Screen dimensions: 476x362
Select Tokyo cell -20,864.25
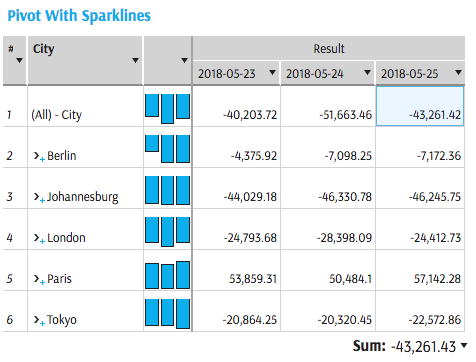point(236,312)
